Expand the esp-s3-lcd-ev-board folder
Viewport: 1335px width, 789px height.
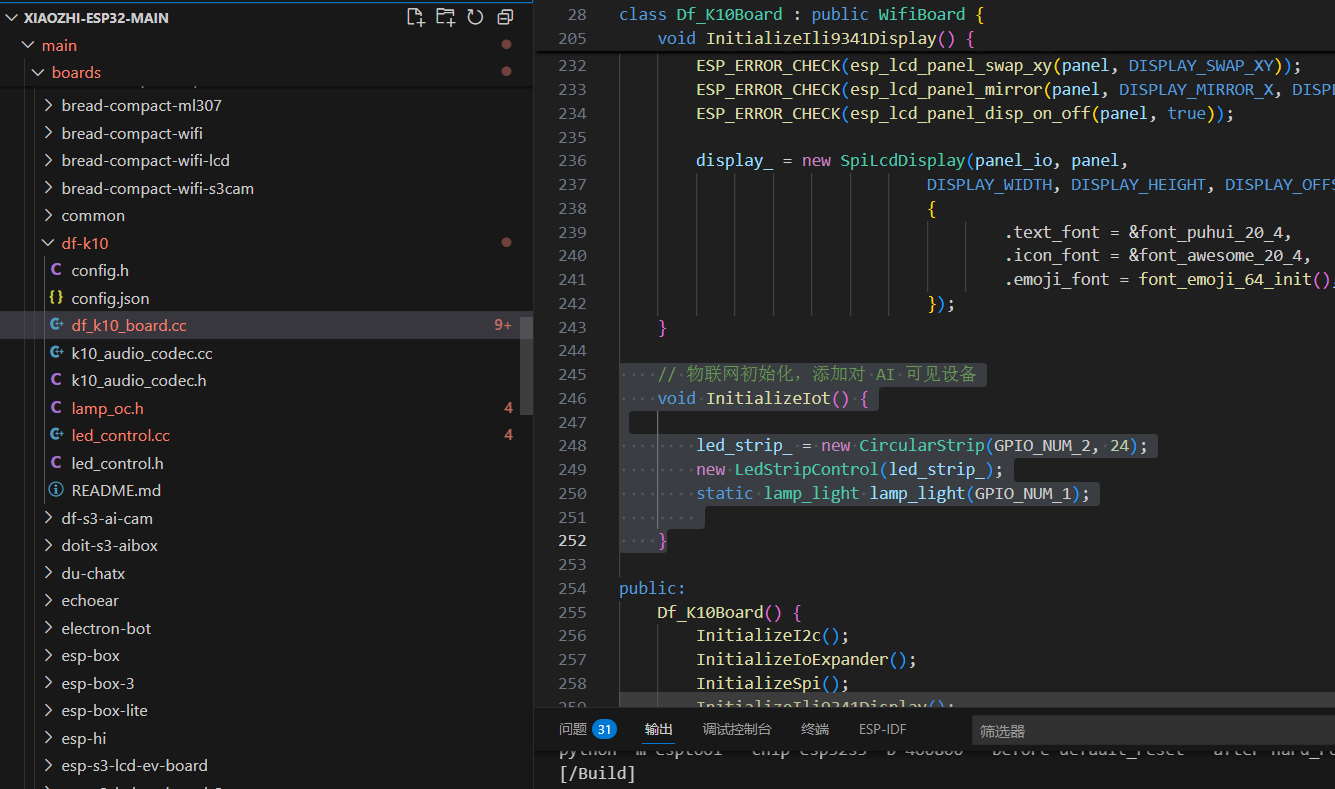[x=50, y=765]
